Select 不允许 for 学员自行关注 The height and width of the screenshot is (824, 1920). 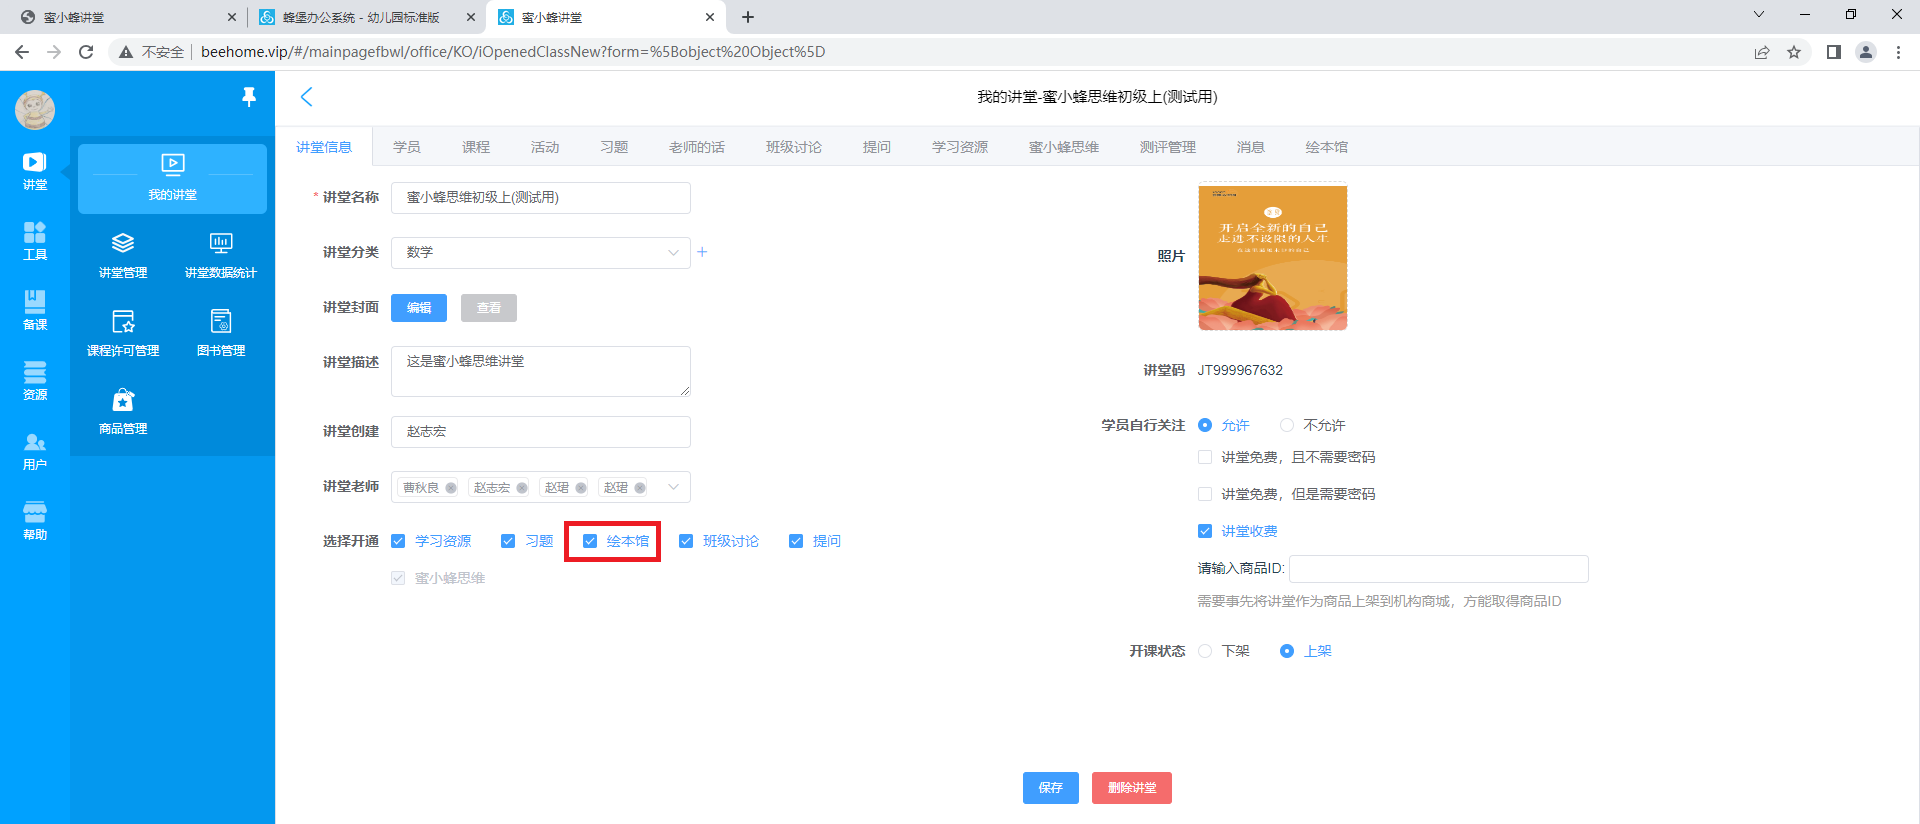(1287, 425)
